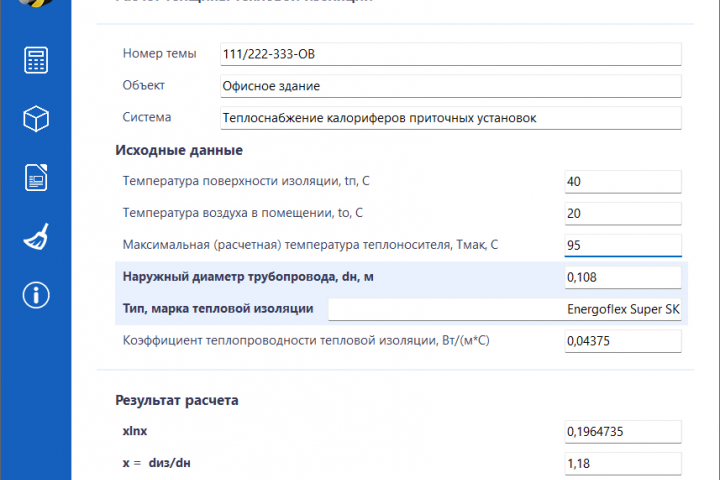Screen dimensions: 720x480
Task: Click the room air temperature field 20
Action: coord(623,213)
